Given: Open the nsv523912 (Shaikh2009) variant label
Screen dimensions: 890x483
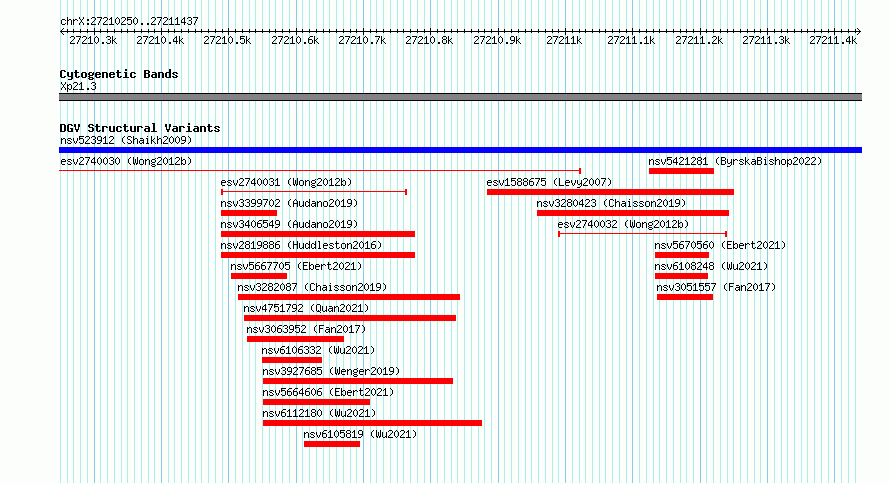Looking at the screenshot, I should click(x=126, y=140).
